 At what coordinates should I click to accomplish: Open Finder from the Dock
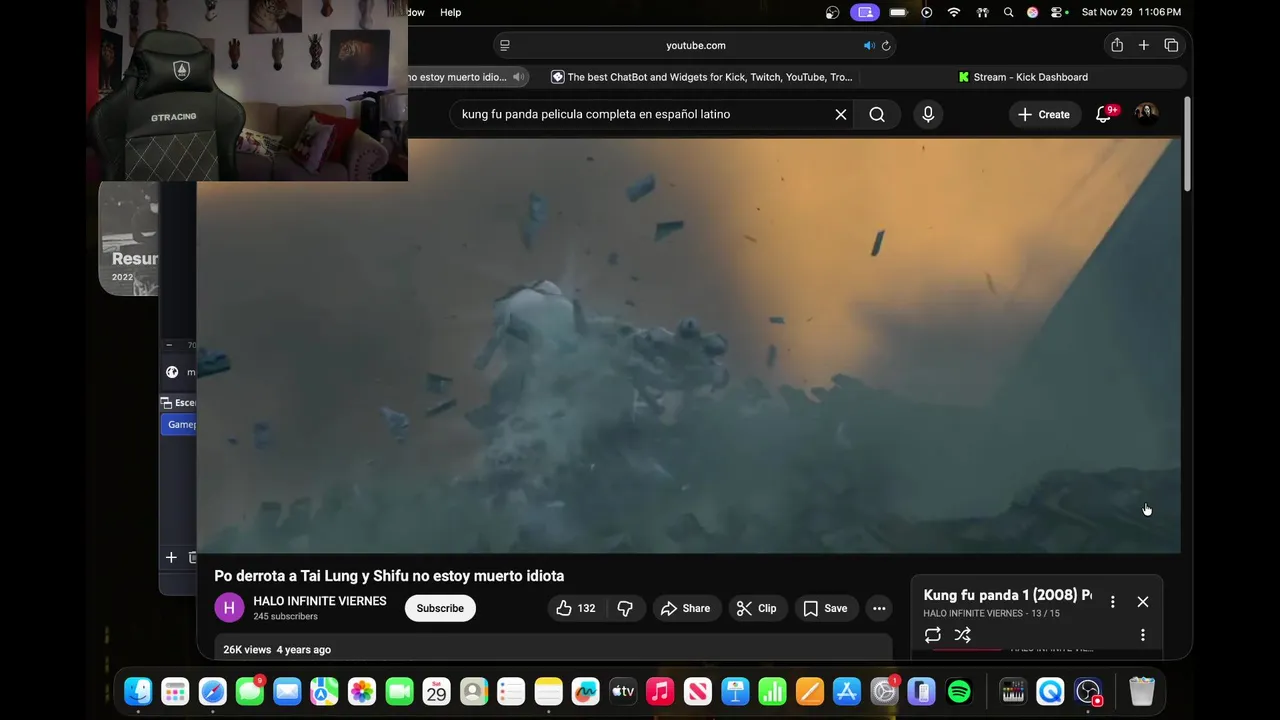click(x=138, y=691)
